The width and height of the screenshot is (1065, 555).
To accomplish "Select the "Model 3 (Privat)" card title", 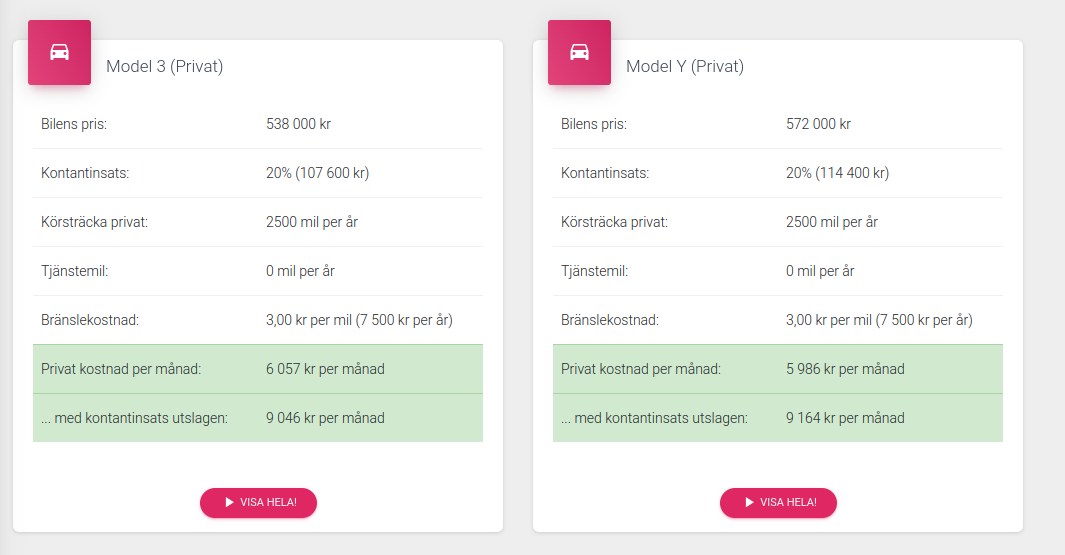I will click(x=164, y=67).
